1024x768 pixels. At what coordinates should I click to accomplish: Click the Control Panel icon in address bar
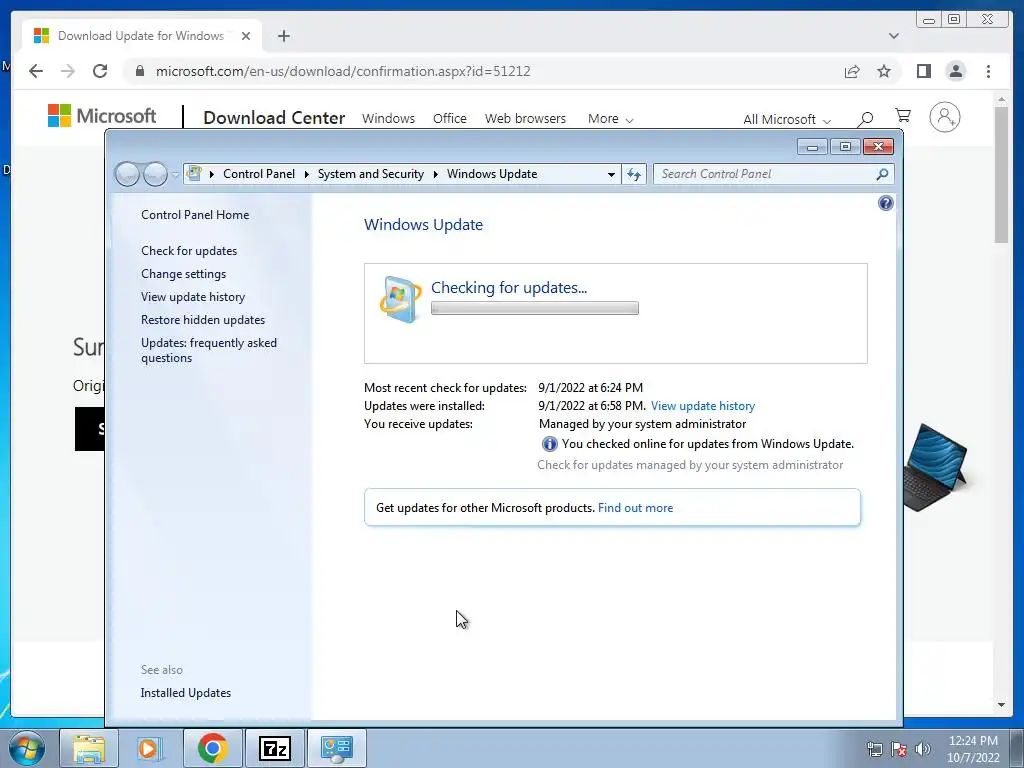pos(194,174)
